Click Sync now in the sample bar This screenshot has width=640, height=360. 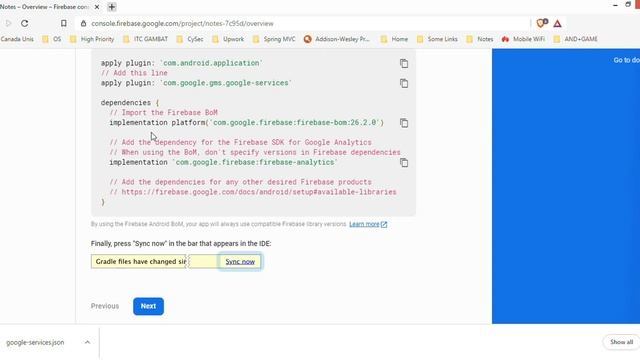tap(240, 262)
